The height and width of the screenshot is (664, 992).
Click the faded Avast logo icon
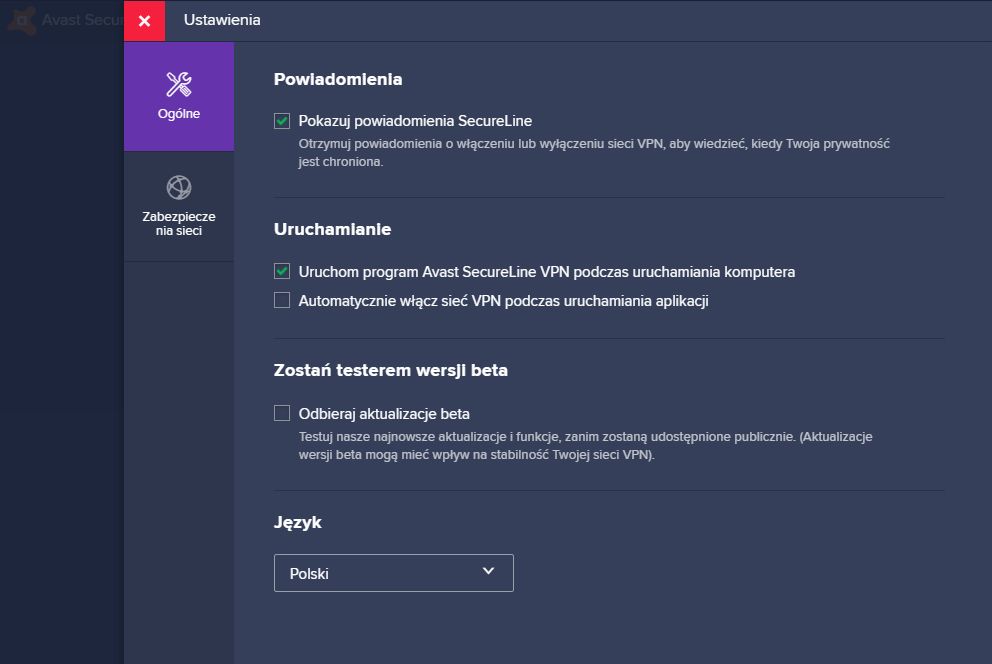[x=22, y=20]
